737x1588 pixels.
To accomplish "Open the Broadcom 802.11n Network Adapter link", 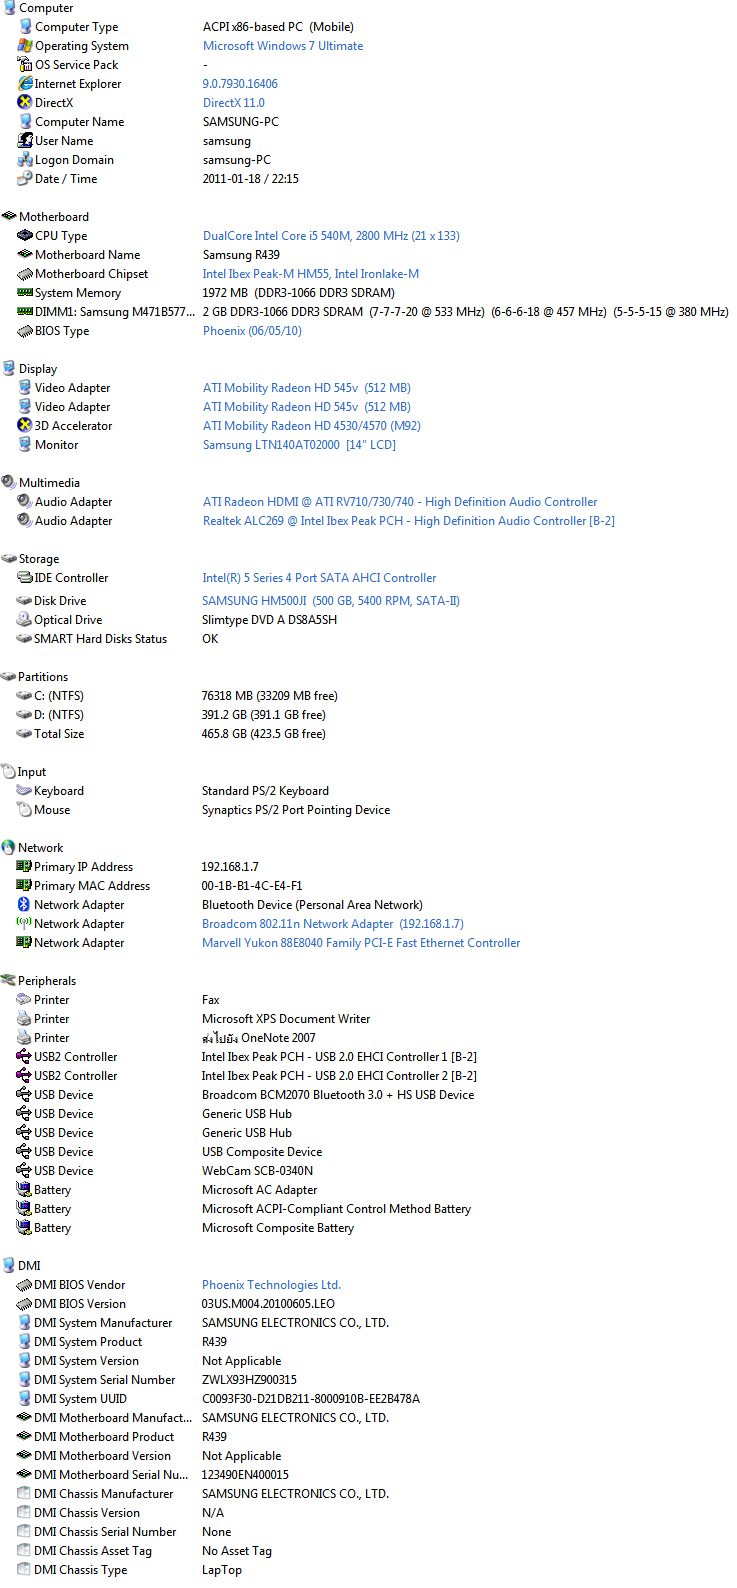I will pyautogui.click(x=333, y=924).
